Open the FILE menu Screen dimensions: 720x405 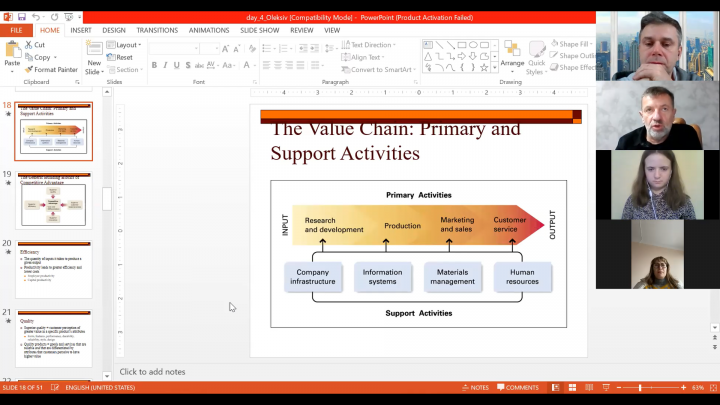pos(16,31)
